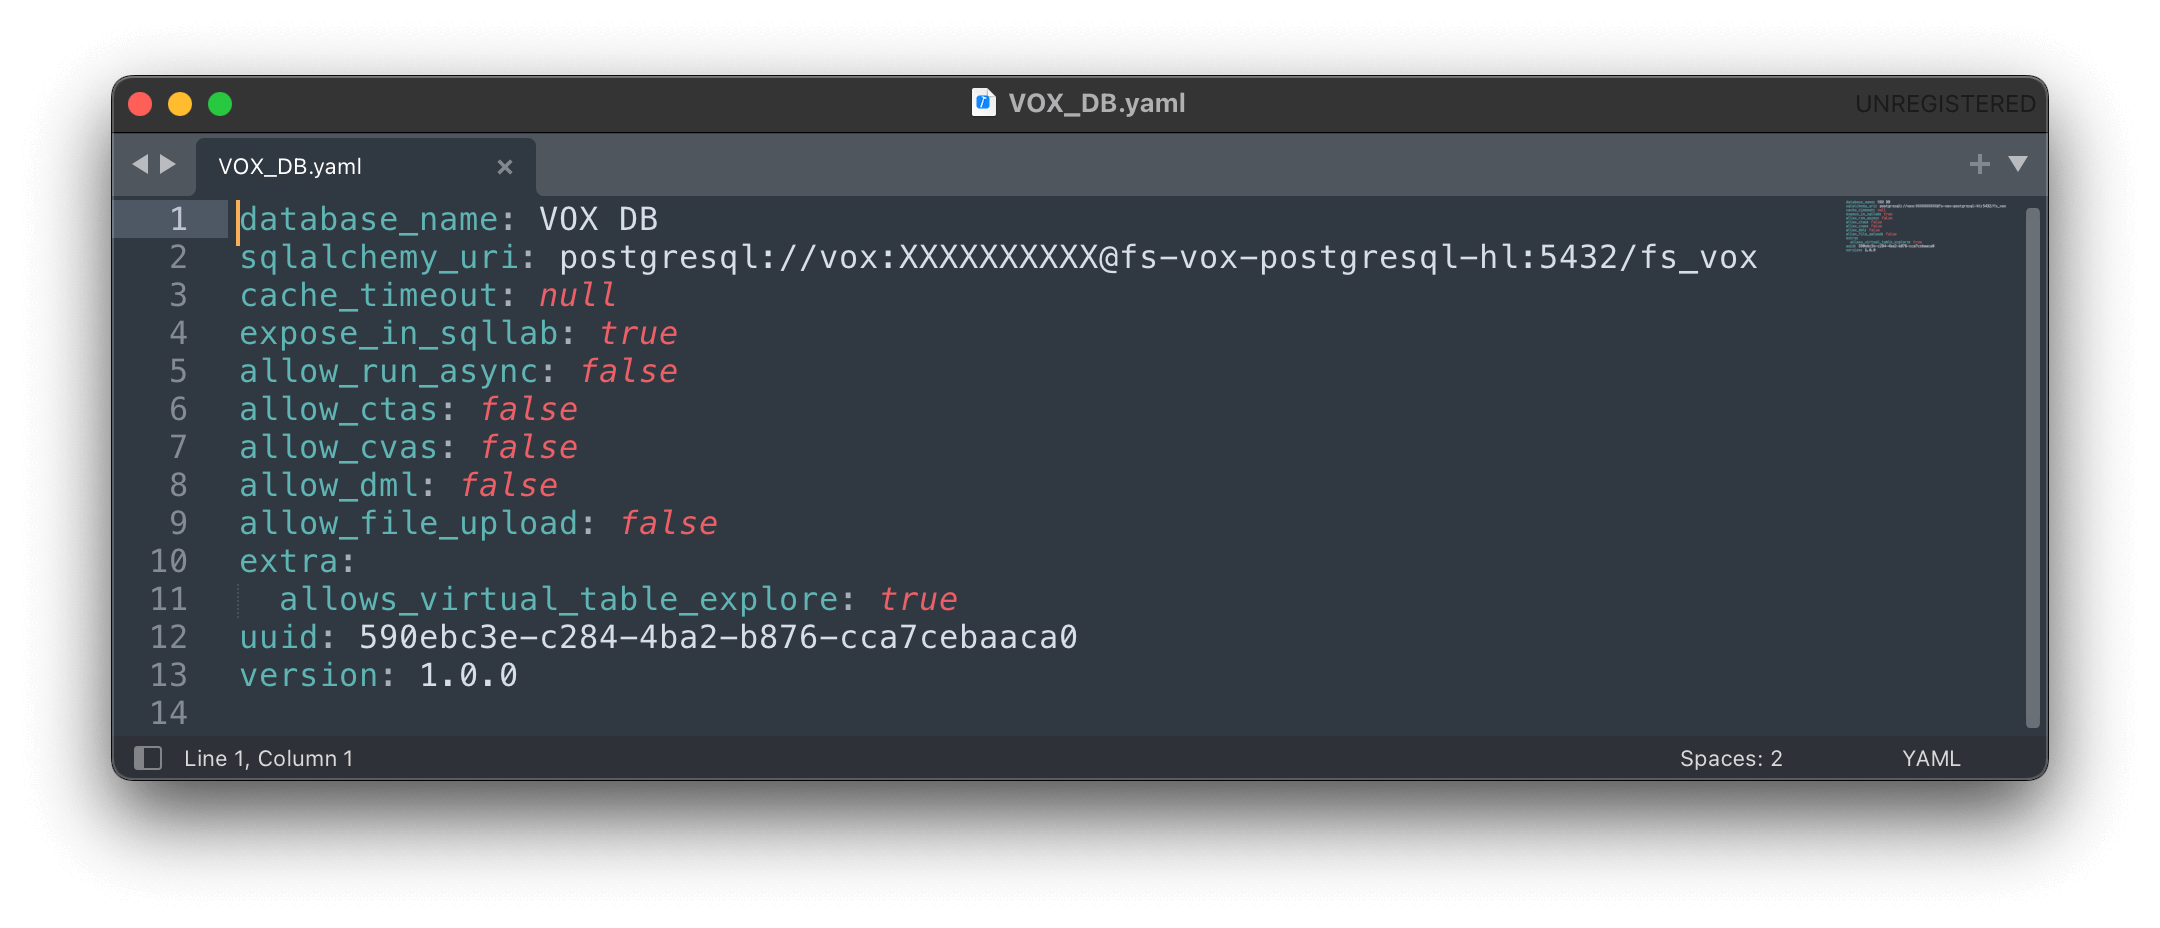Open the YAML syntax selector

pos(1930,759)
